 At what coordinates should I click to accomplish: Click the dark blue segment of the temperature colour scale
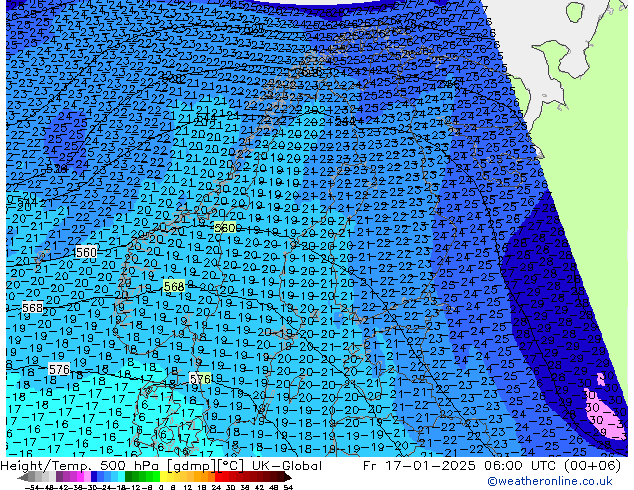click(94, 477)
